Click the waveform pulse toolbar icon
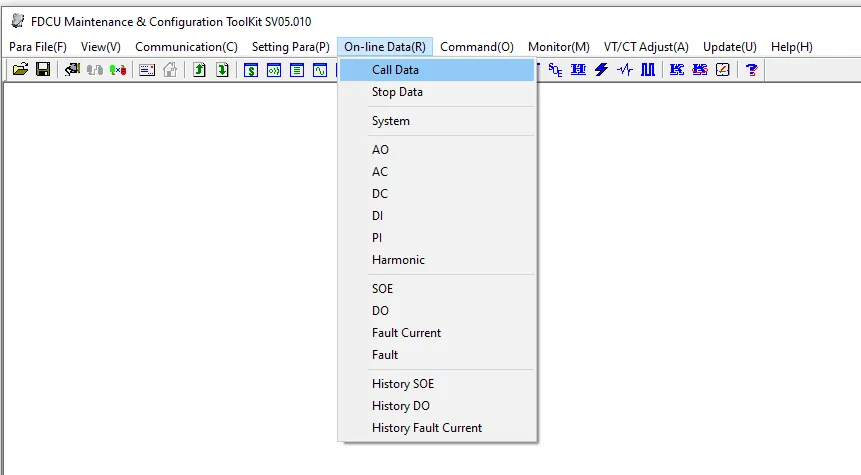This screenshot has width=861, height=475. pos(624,70)
